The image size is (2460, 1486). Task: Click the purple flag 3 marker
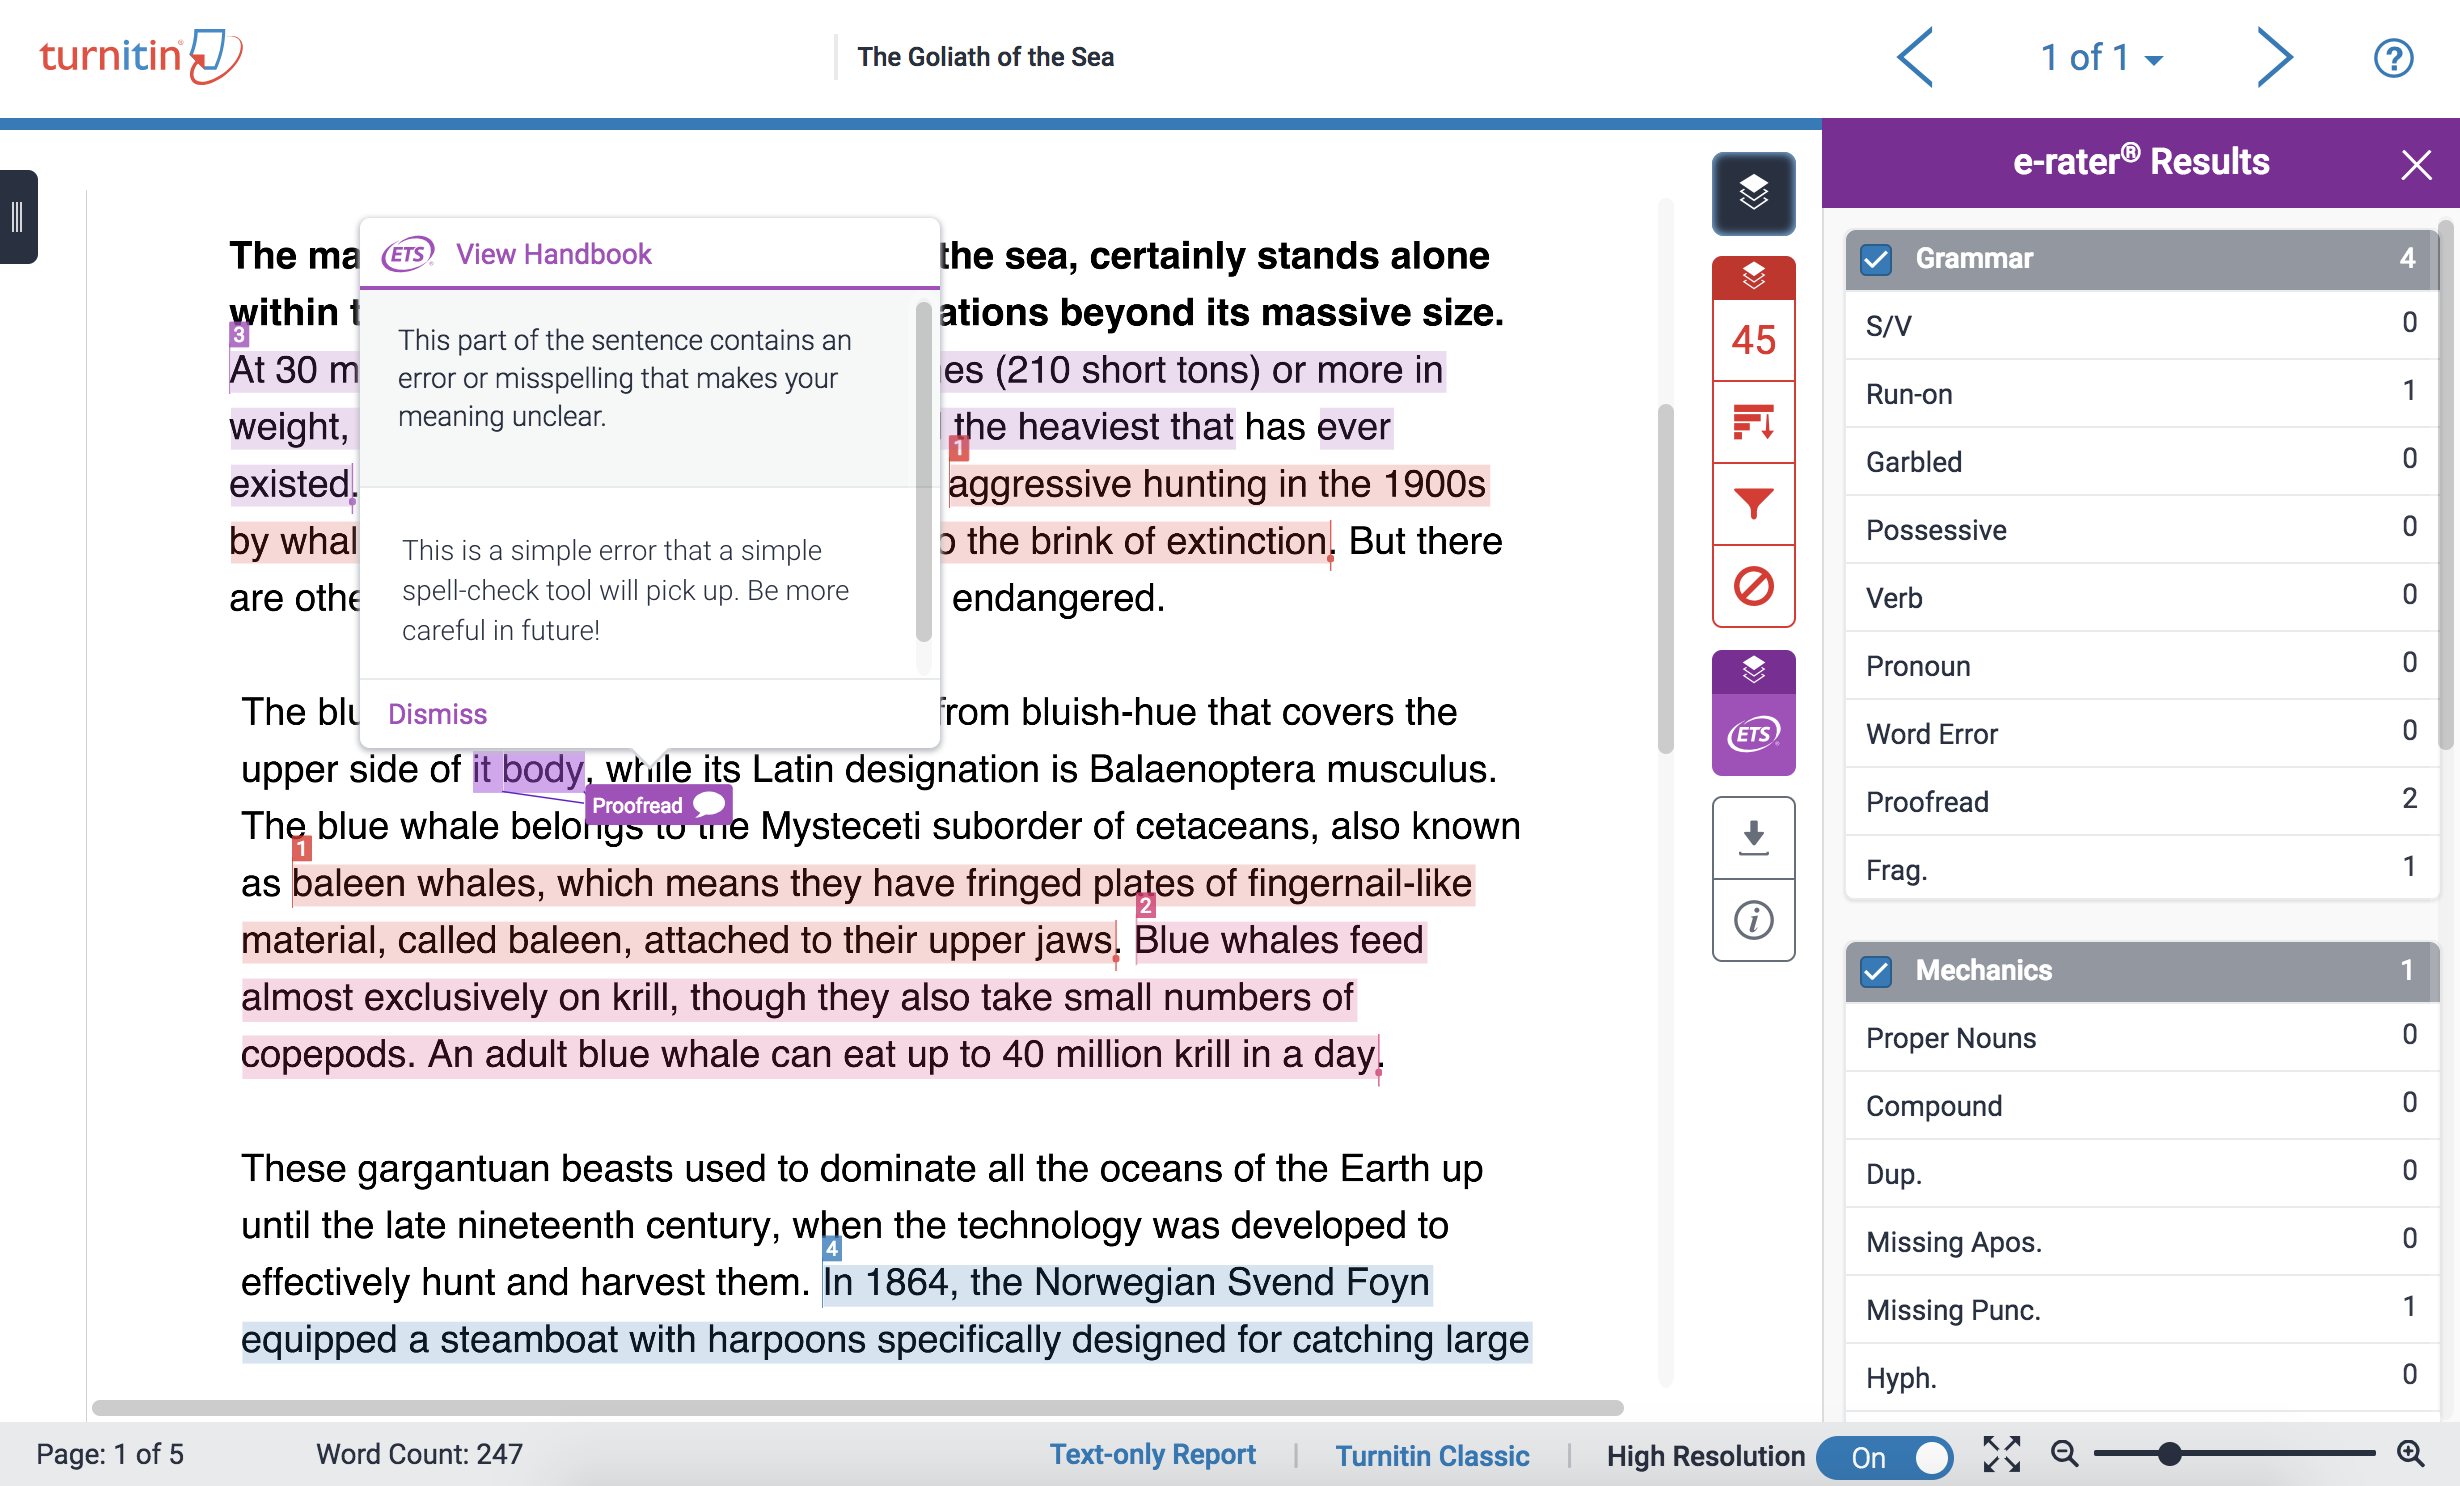[239, 334]
